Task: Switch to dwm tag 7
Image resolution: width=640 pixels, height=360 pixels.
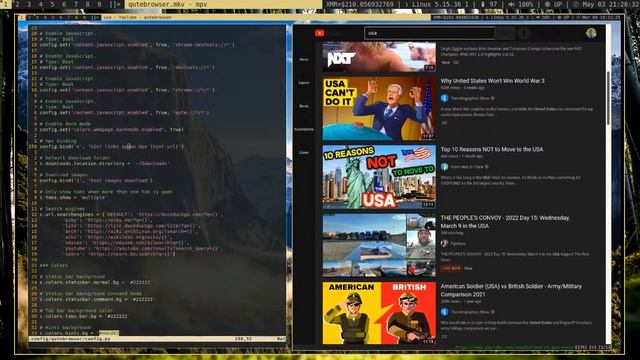Action: pos(76,4)
